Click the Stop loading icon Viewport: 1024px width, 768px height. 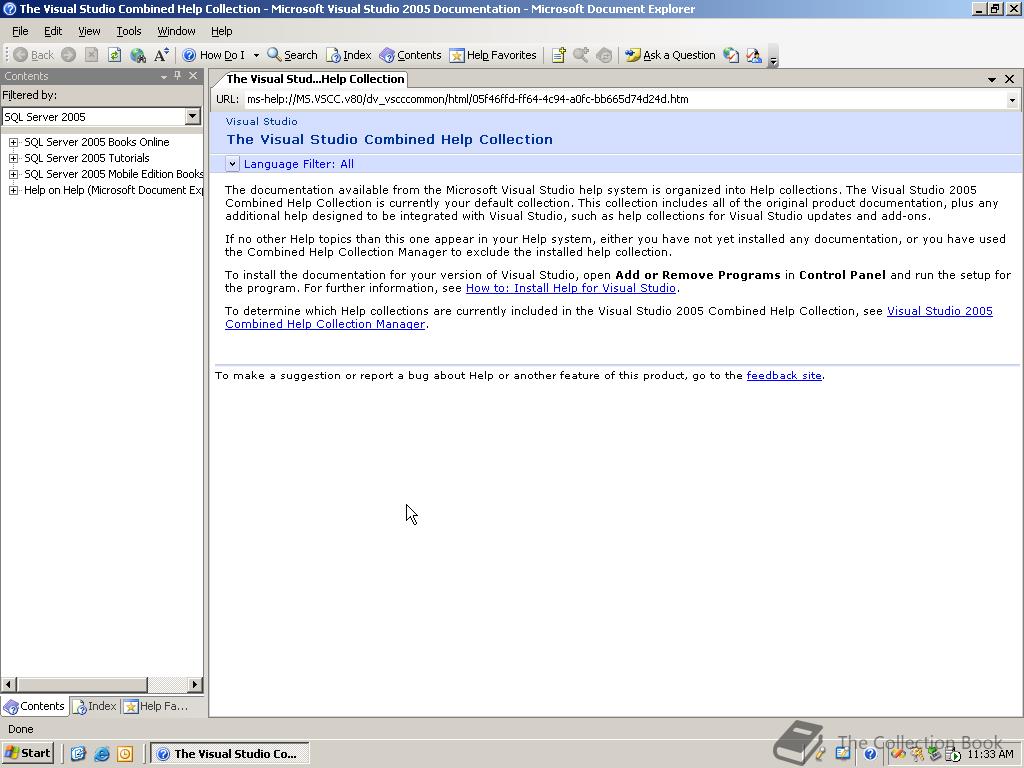pyautogui.click(x=91, y=56)
